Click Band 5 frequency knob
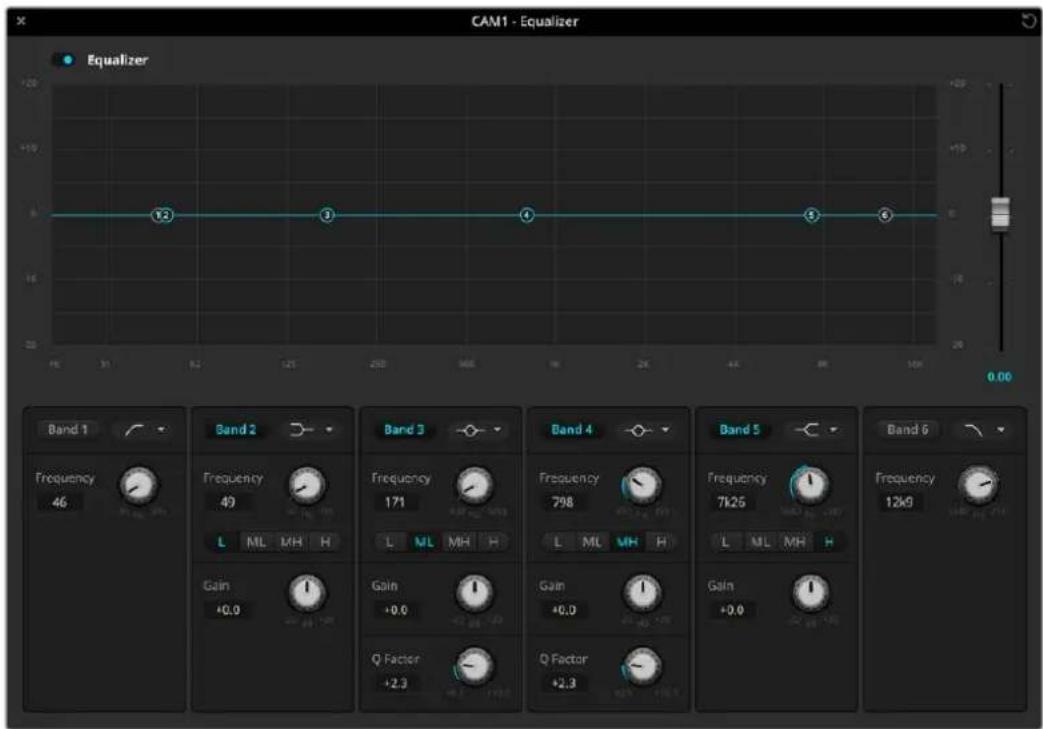 click(810, 485)
